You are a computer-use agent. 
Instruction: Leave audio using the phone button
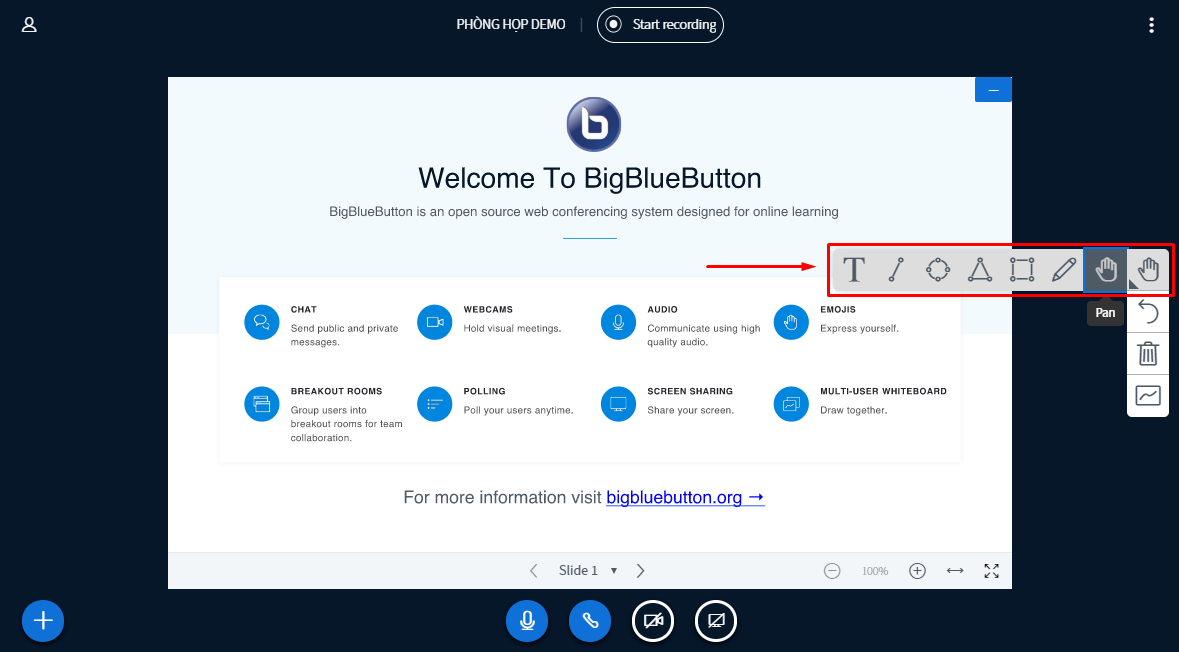(590, 621)
